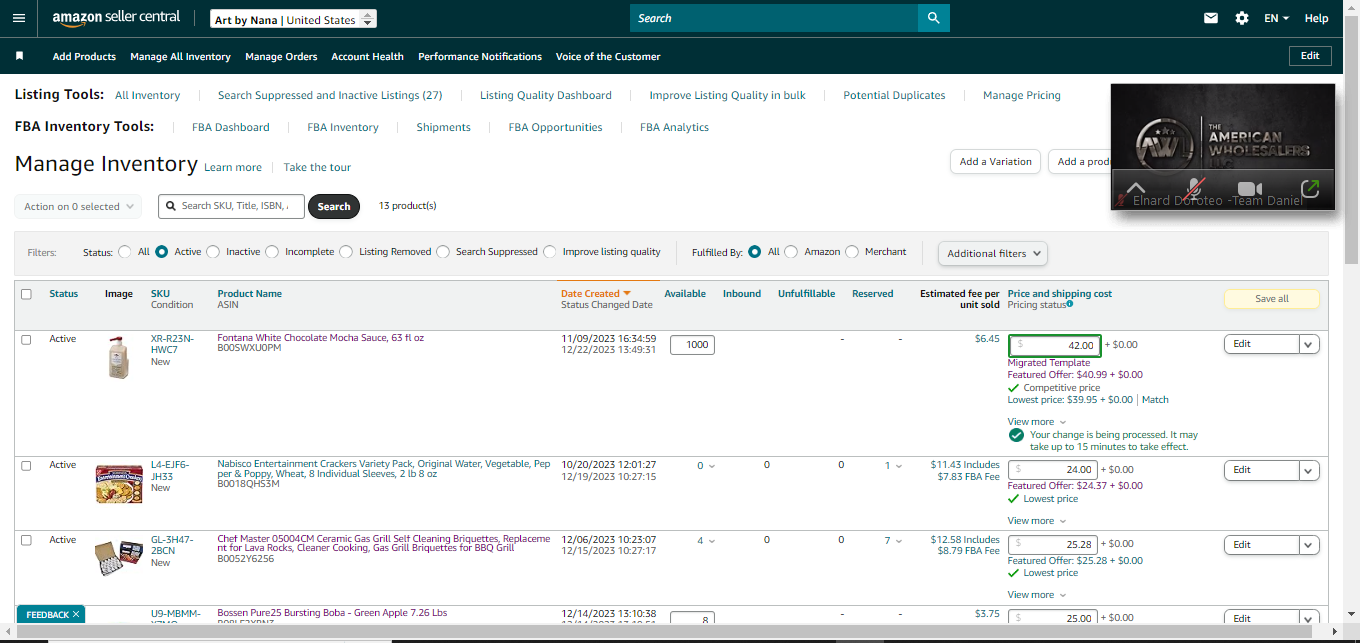
Task: Click the pricing status info icon
Action: coord(1070,304)
